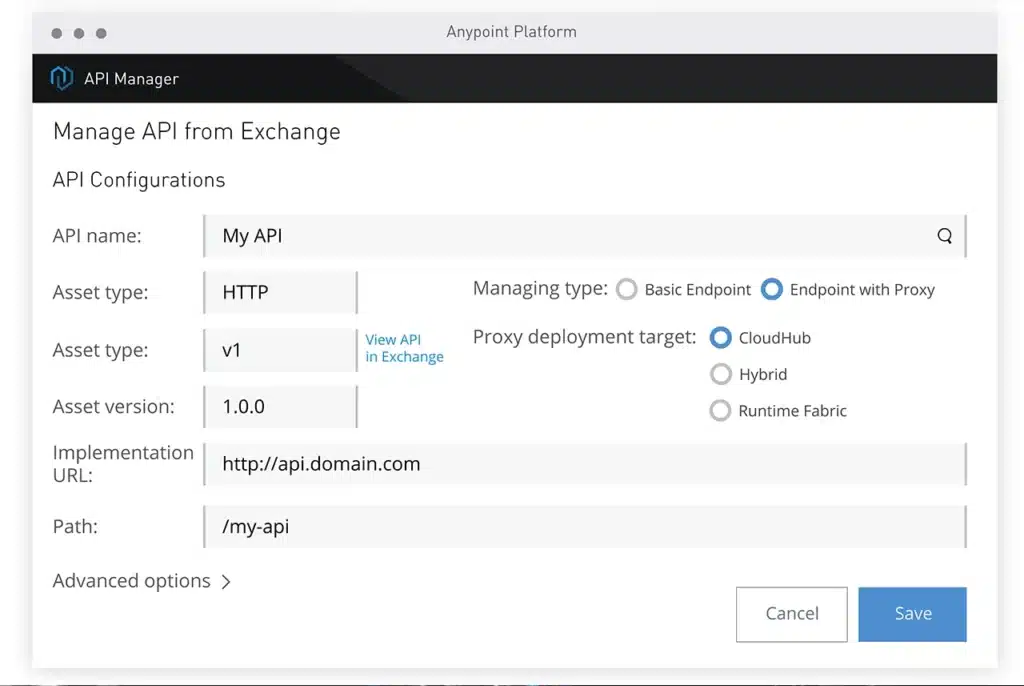Screen dimensions: 1024x686
Task: Click the My API name field
Action: [x=560, y=236]
